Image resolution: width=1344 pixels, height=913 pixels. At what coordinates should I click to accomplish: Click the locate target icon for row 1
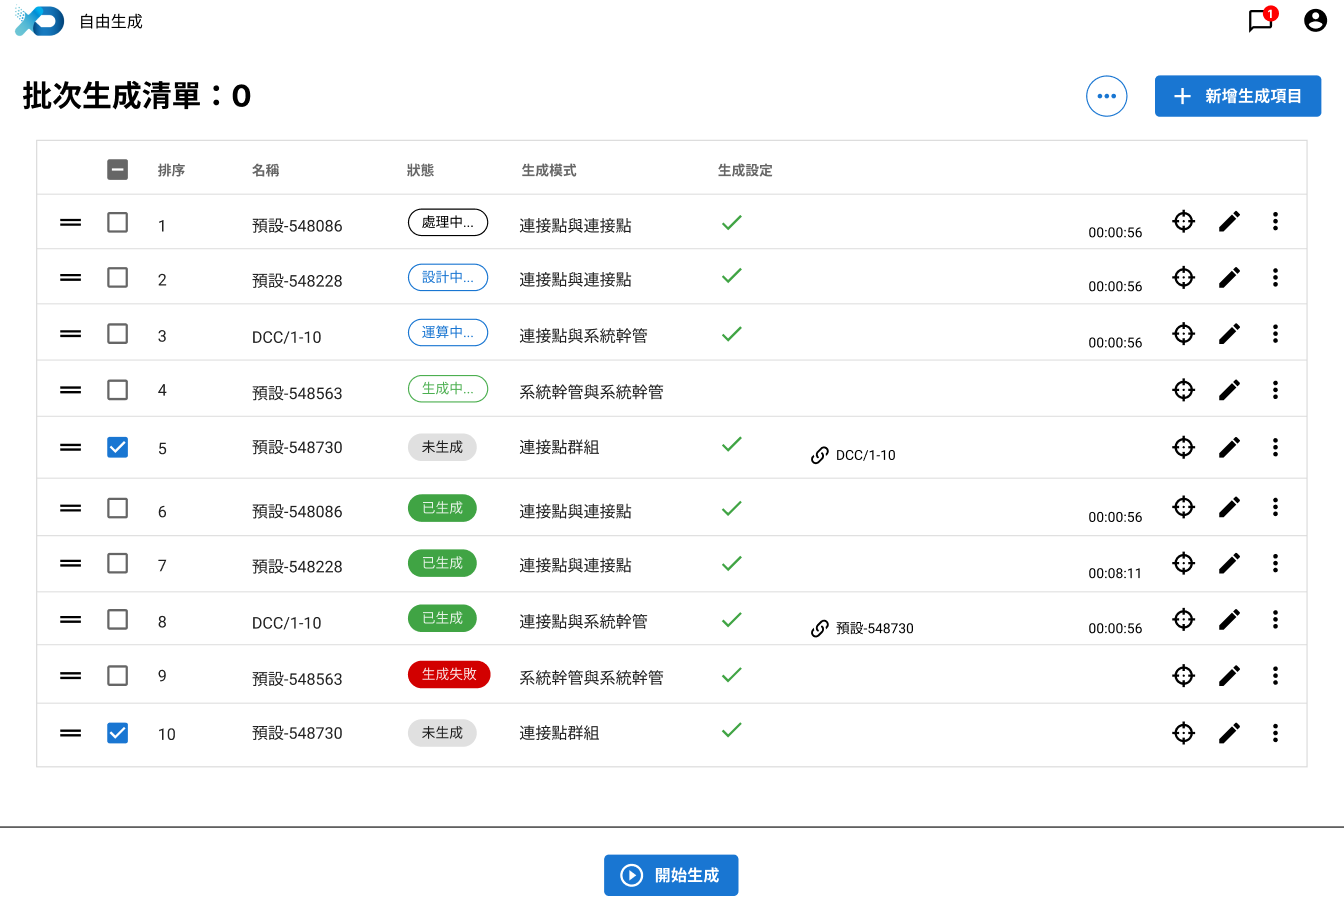point(1183,221)
